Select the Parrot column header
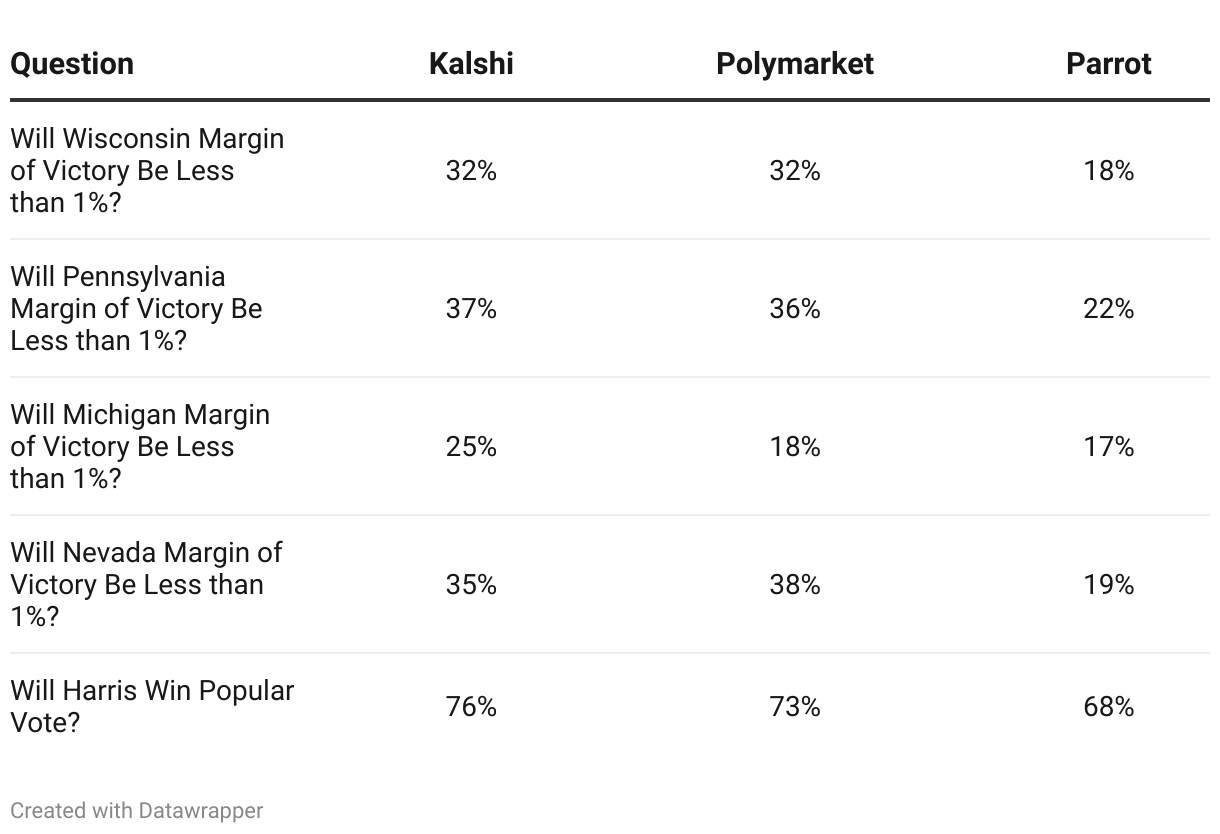1220x834 pixels. 1109,64
